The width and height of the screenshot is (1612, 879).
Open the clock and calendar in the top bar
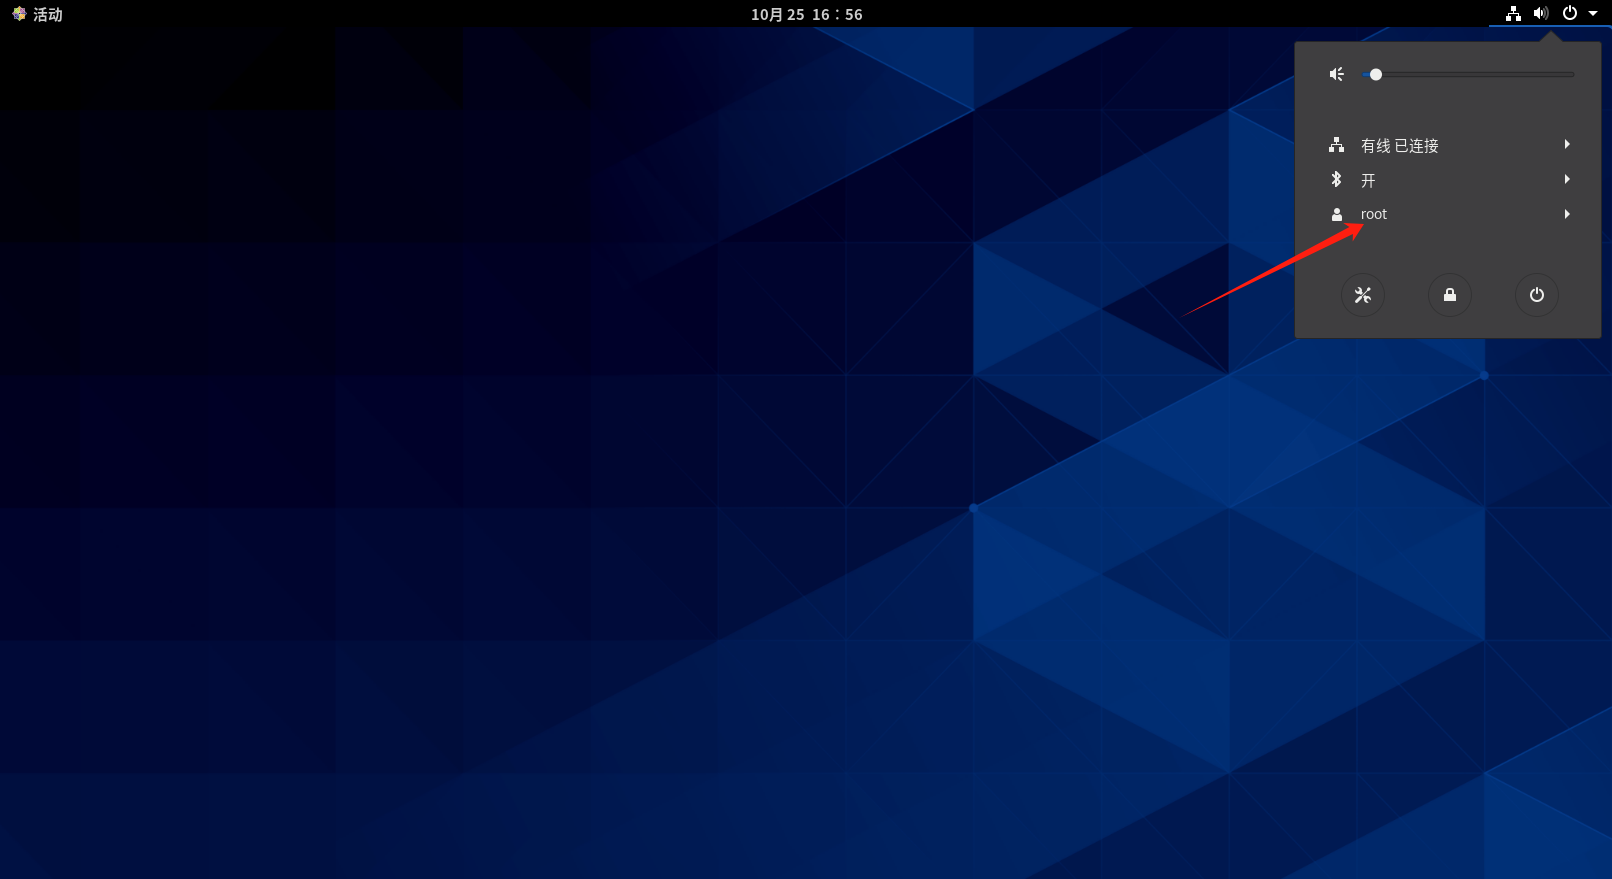(806, 14)
